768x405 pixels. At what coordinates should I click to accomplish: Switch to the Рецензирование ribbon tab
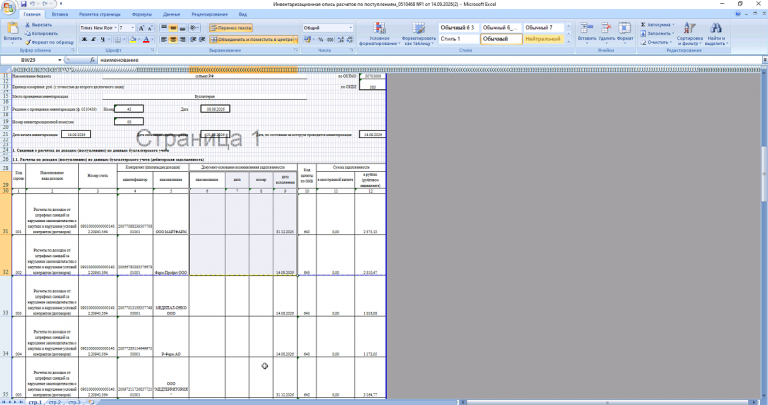(x=209, y=15)
